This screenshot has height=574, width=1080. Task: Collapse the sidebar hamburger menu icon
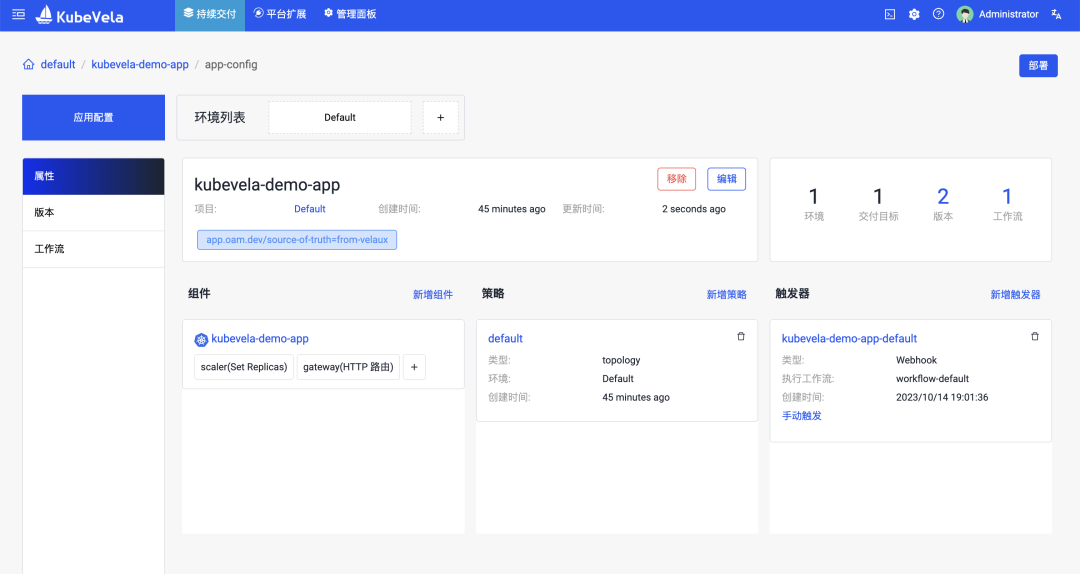(19, 14)
